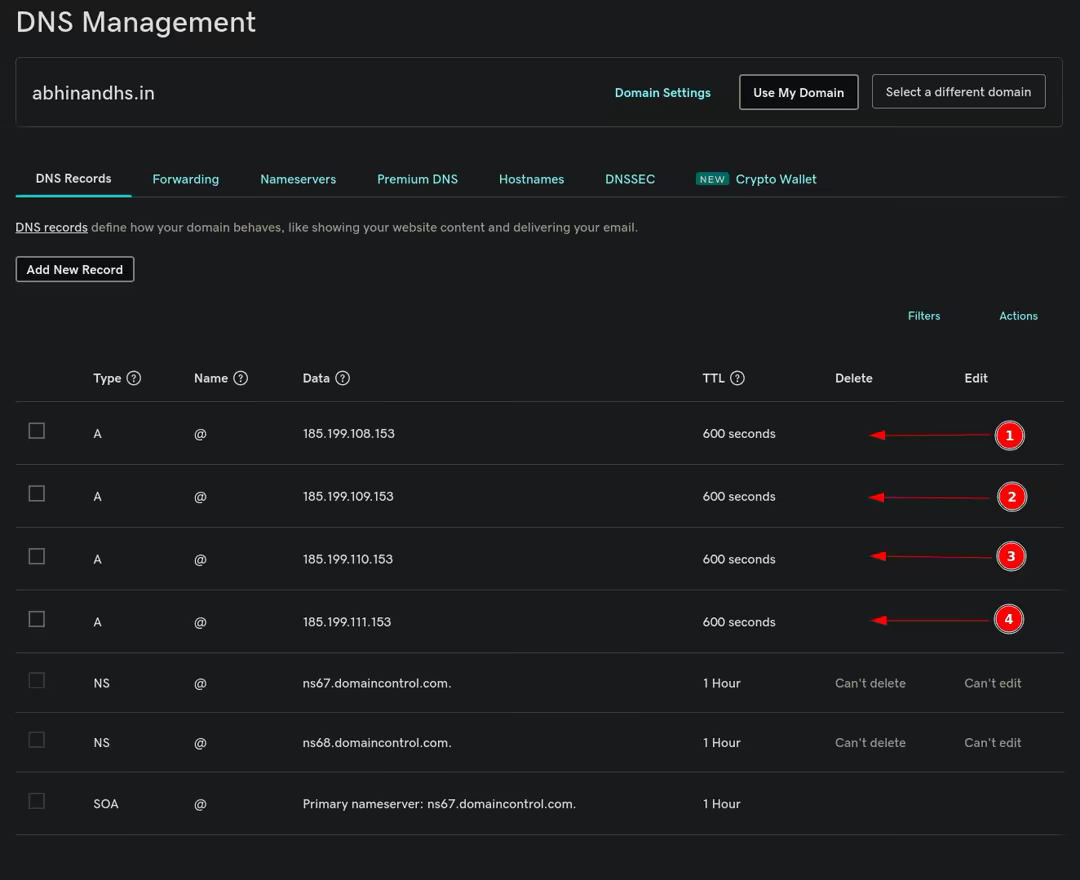The image size is (1080, 880).
Task: Select the ns67.domaincontrol.com NS record checkbox
Action: (x=37, y=680)
